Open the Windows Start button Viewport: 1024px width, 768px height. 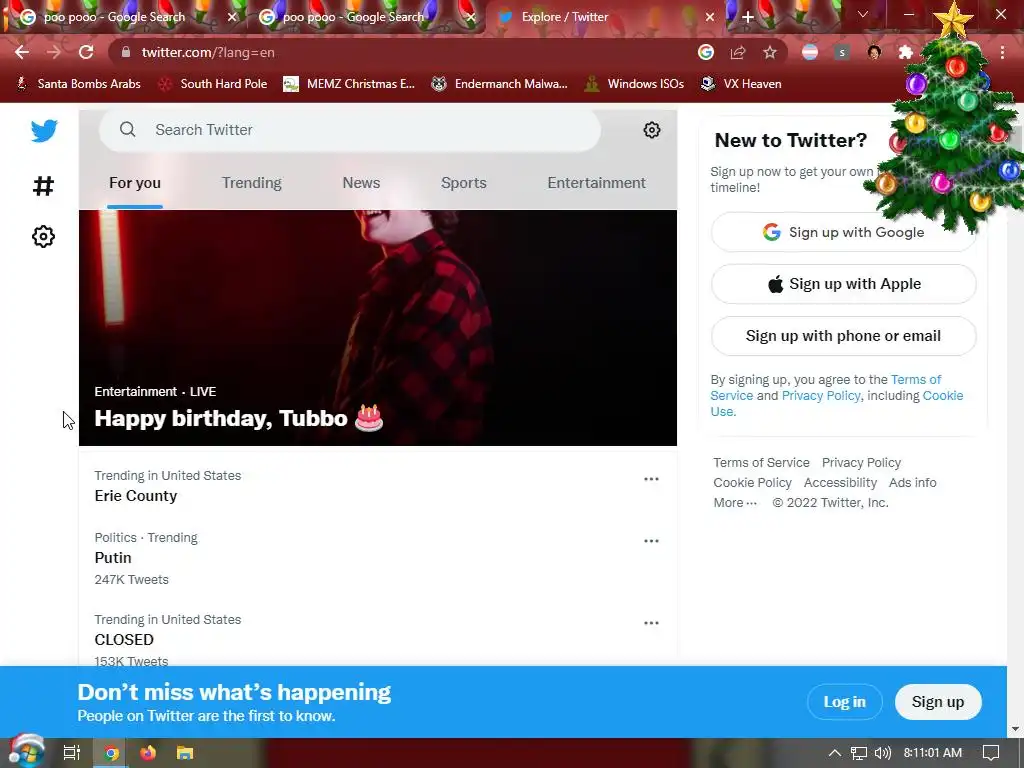[25, 752]
